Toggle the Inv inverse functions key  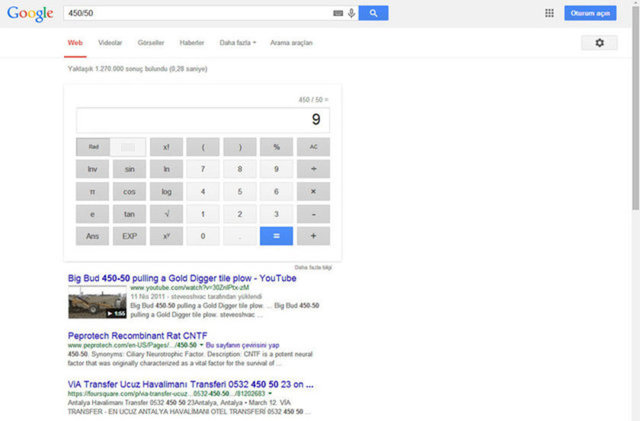point(92,169)
